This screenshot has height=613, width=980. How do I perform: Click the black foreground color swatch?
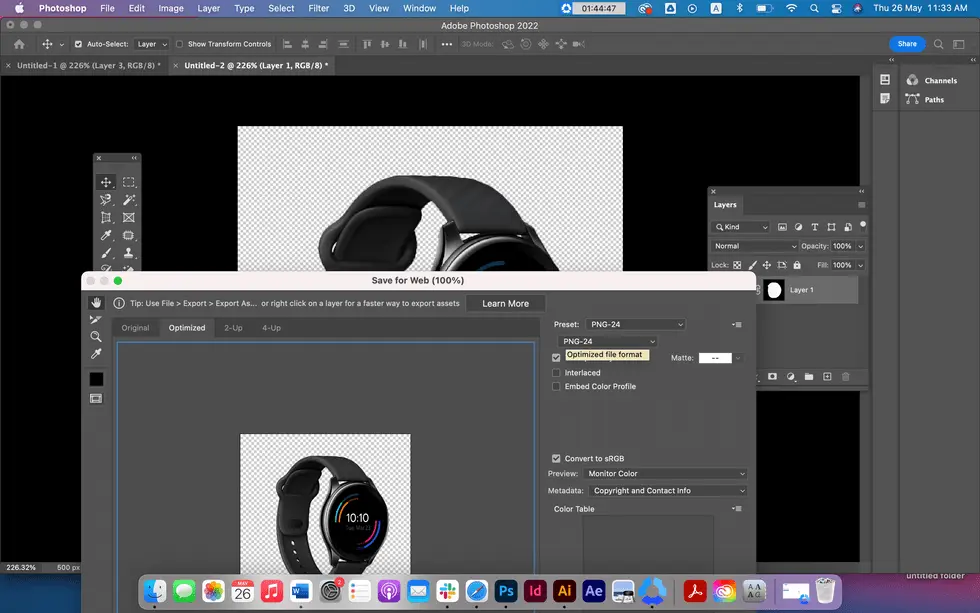point(96,378)
